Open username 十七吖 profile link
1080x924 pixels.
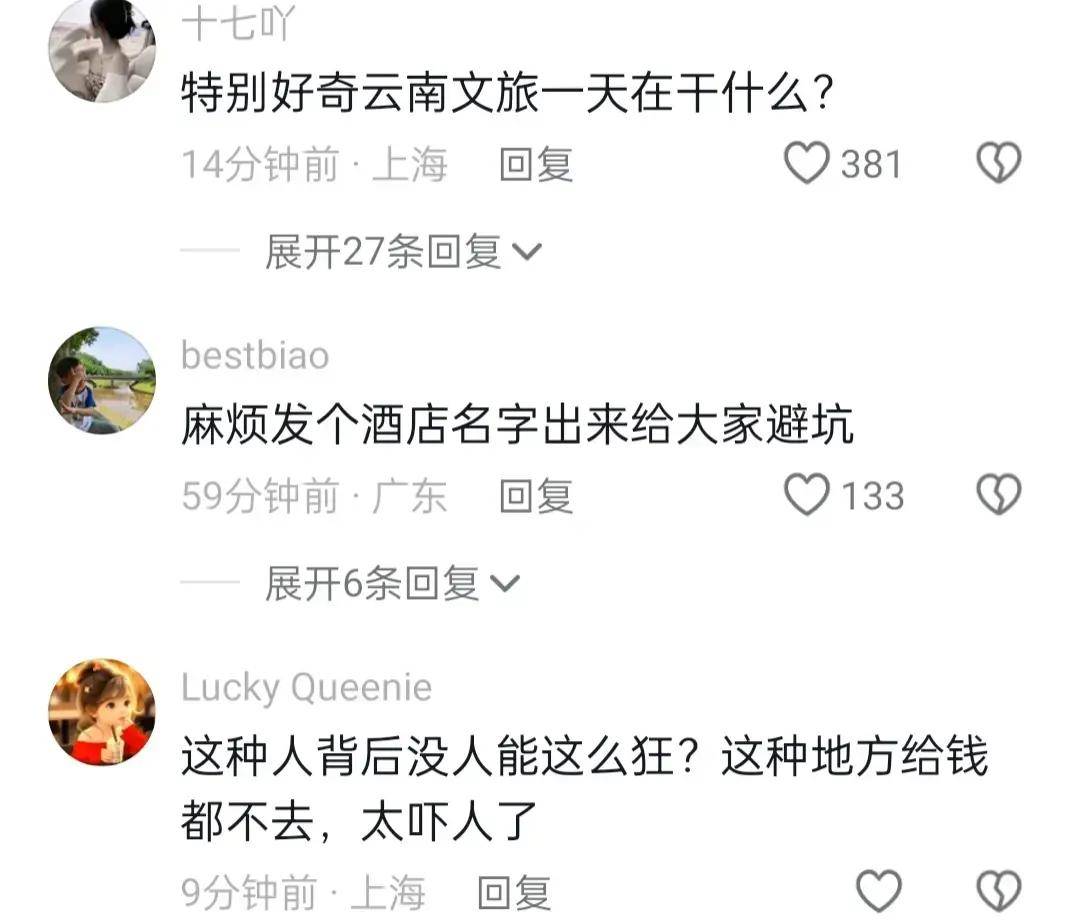point(238,23)
